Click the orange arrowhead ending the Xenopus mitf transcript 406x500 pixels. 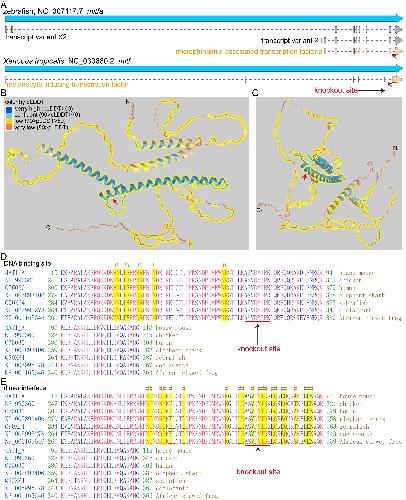[397, 80]
